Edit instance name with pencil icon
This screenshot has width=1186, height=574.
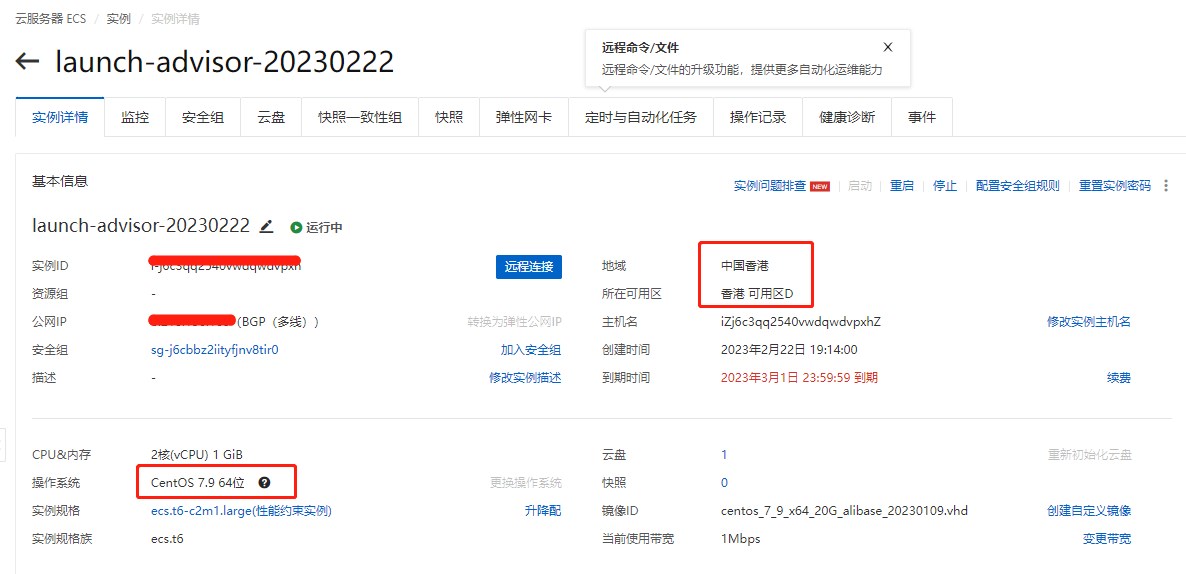pos(266,226)
